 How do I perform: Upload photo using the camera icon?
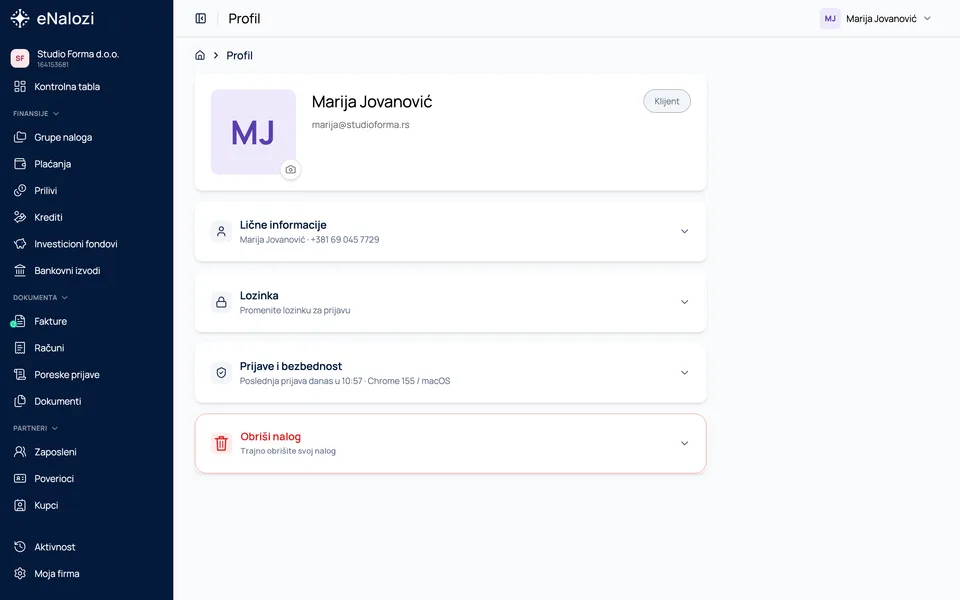pos(291,170)
